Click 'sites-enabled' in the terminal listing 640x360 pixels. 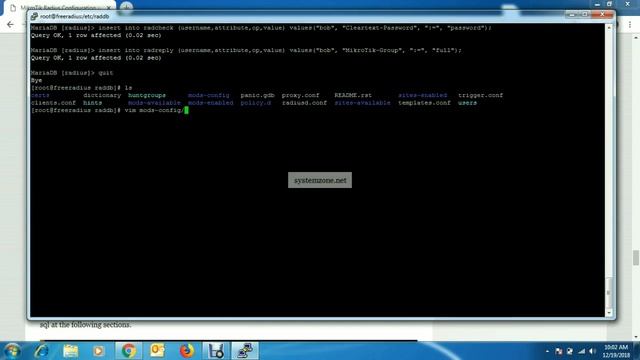(x=422, y=95)
